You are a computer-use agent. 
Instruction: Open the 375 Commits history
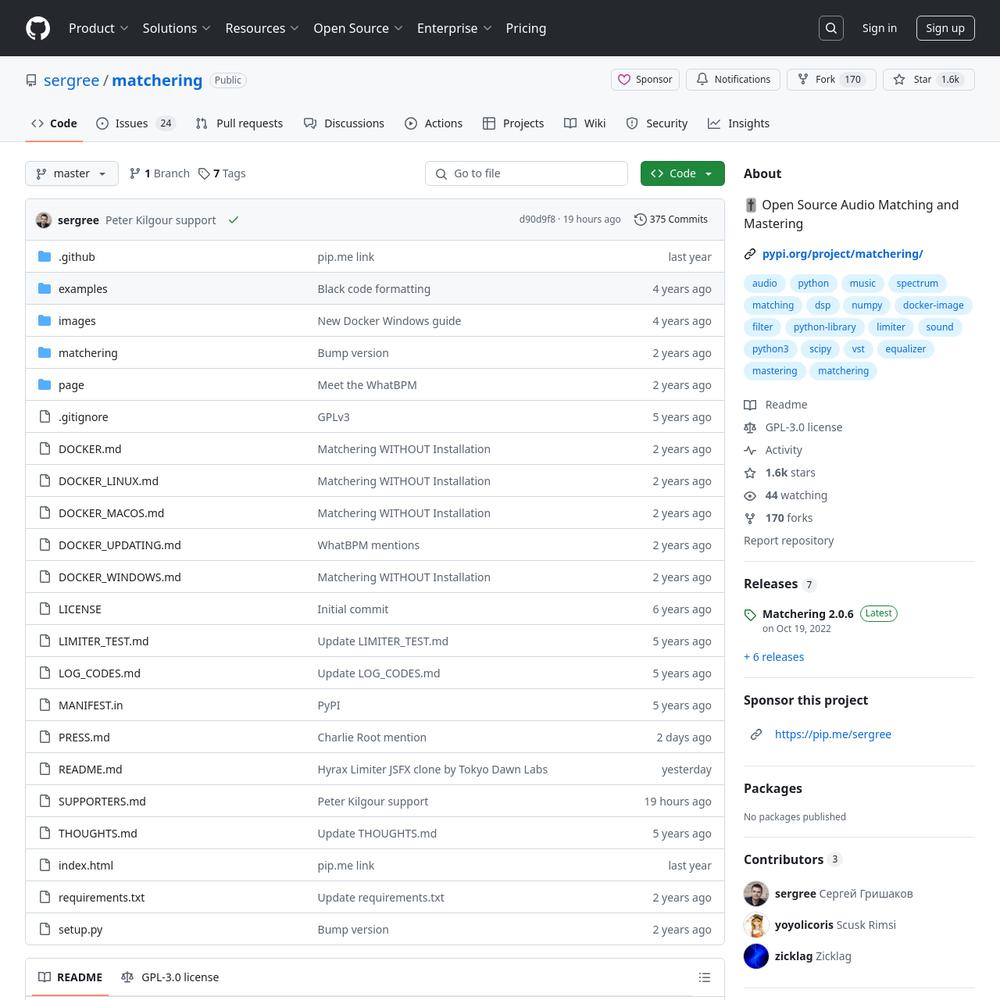670,219
